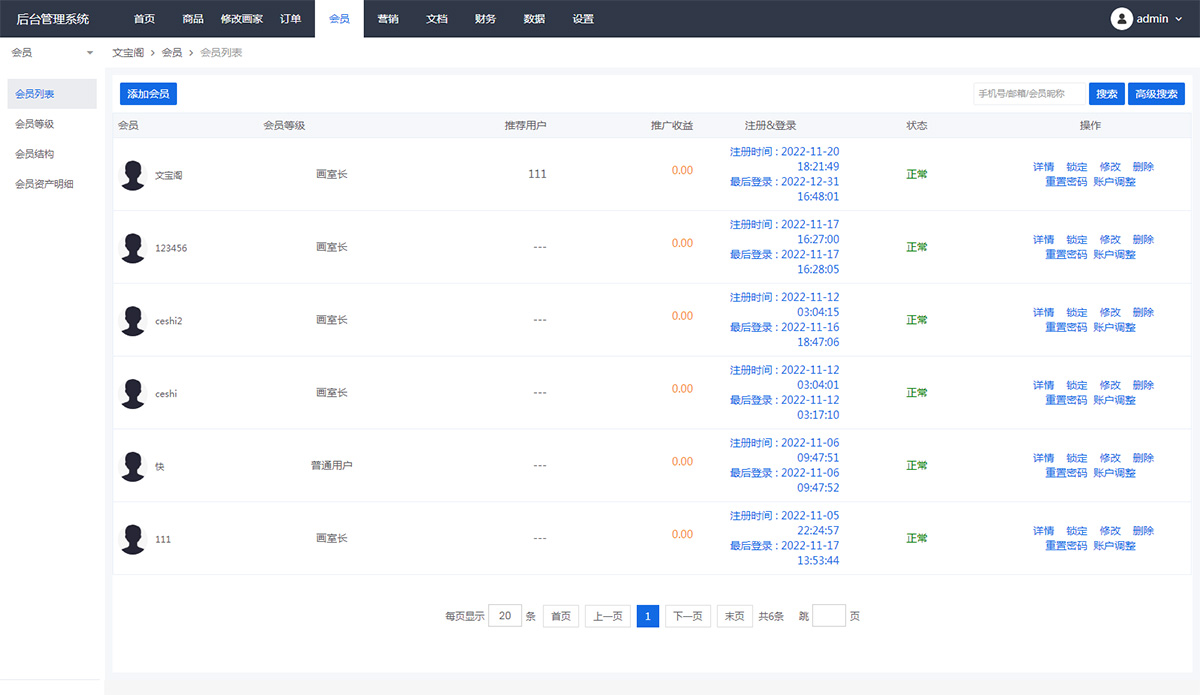The image size is (1200, 695).
Task: Click the 普通用户 level cell
Action: [332, 466]
